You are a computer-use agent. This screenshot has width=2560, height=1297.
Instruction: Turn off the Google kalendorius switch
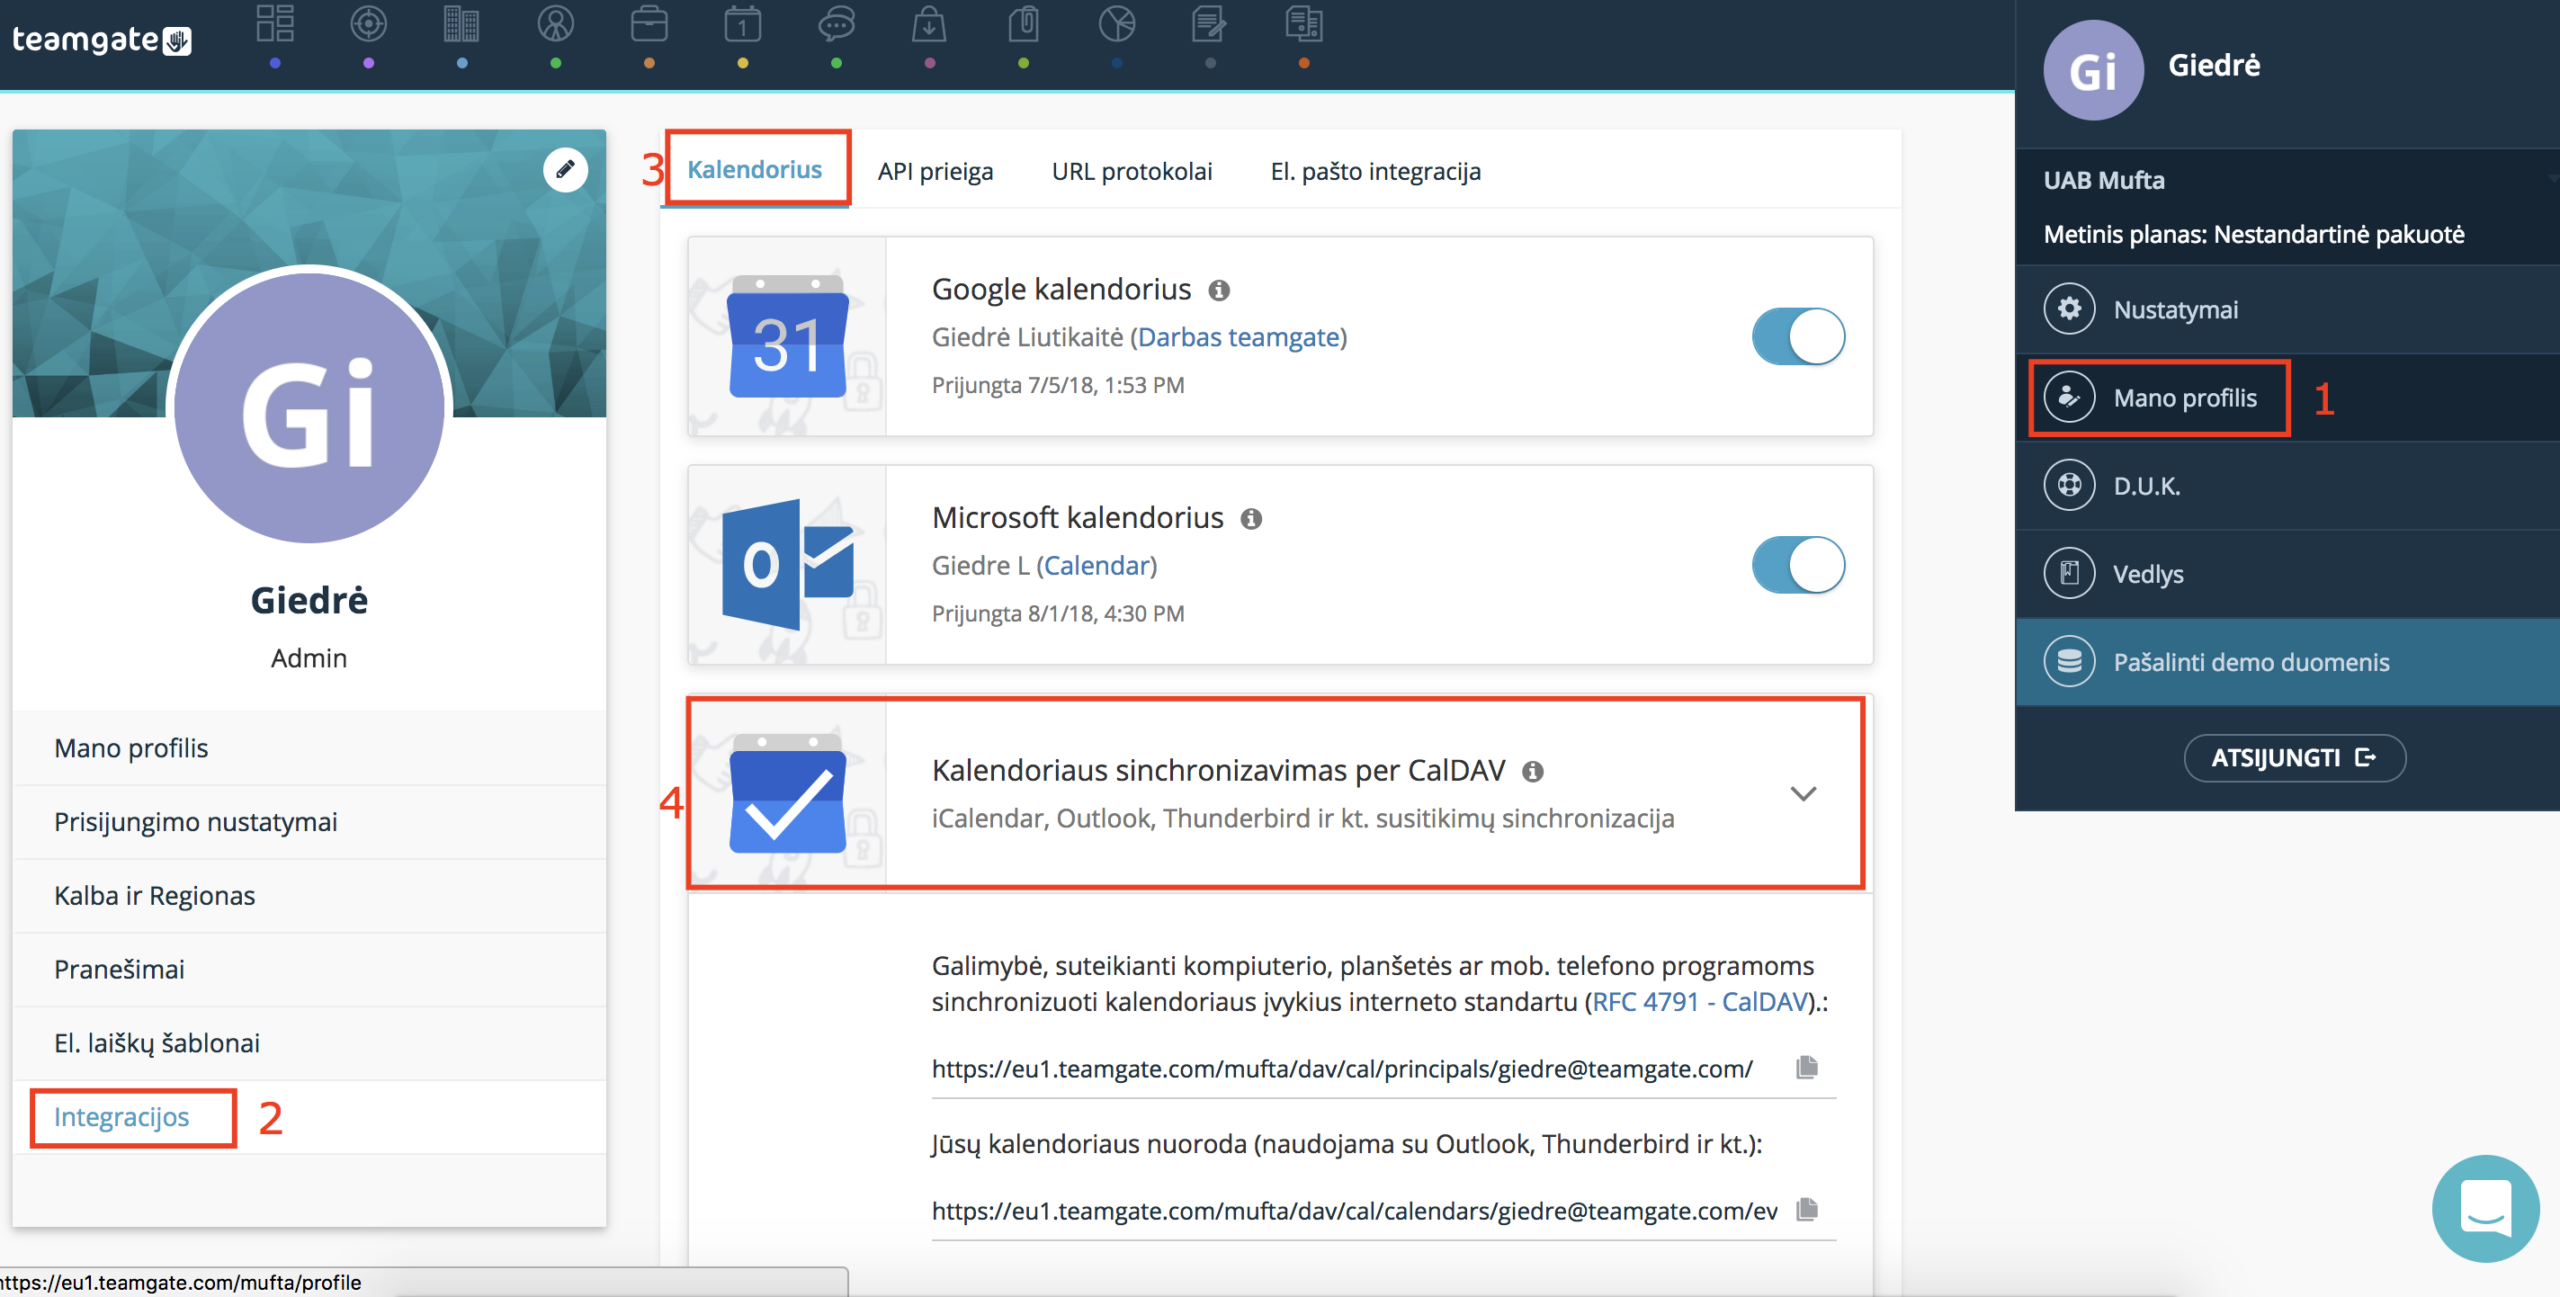pyautogui.click(x=1798, y=336)
